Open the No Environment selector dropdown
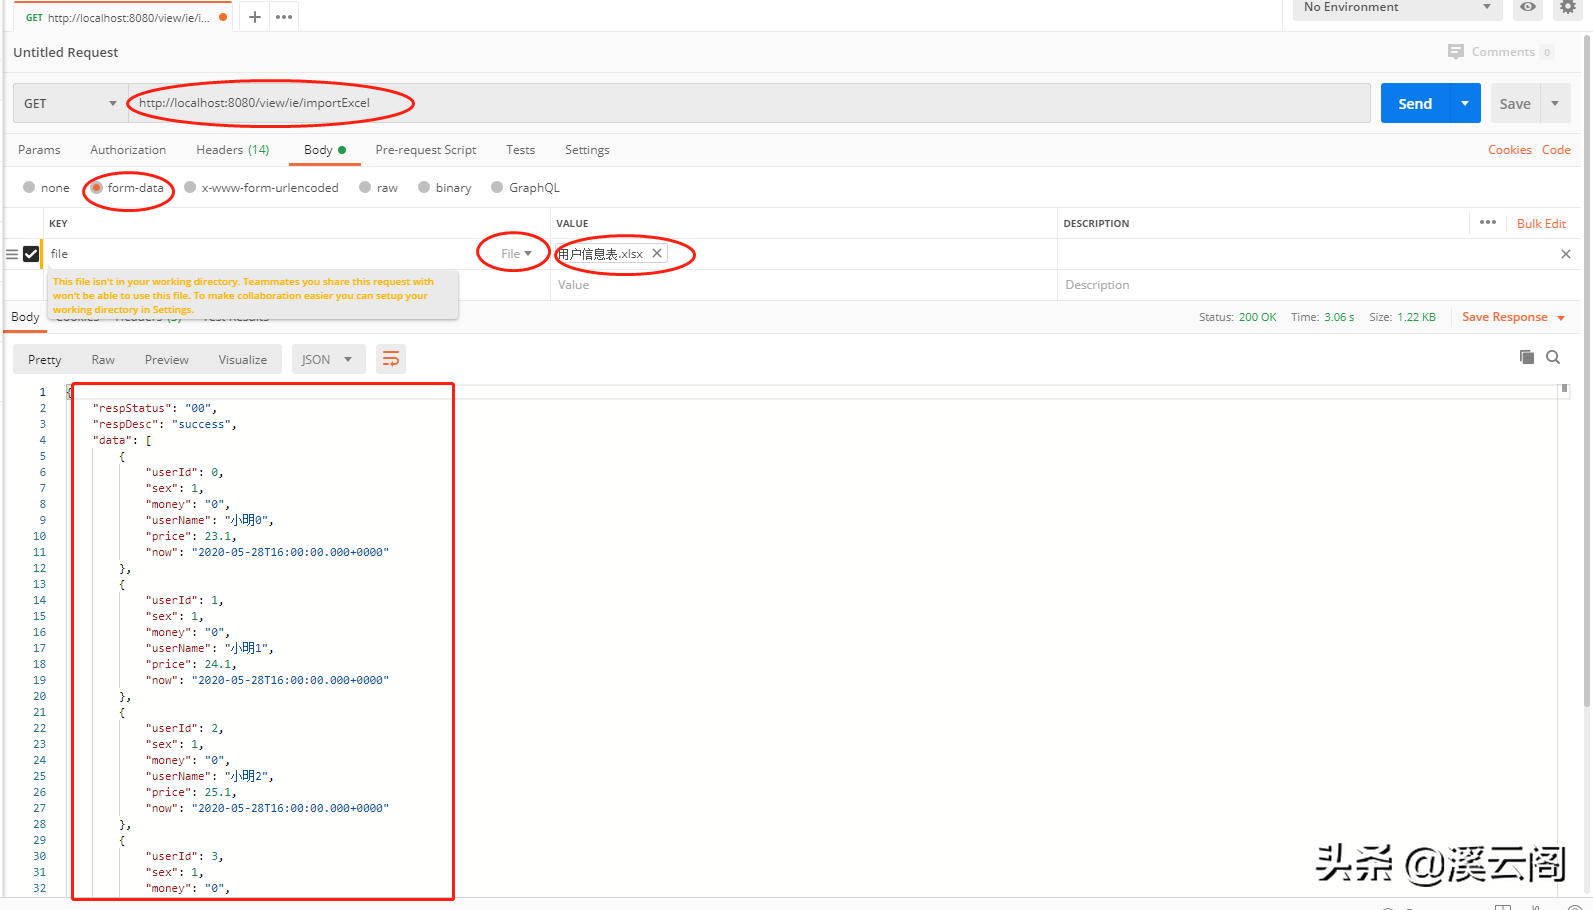 (1397, 8)
